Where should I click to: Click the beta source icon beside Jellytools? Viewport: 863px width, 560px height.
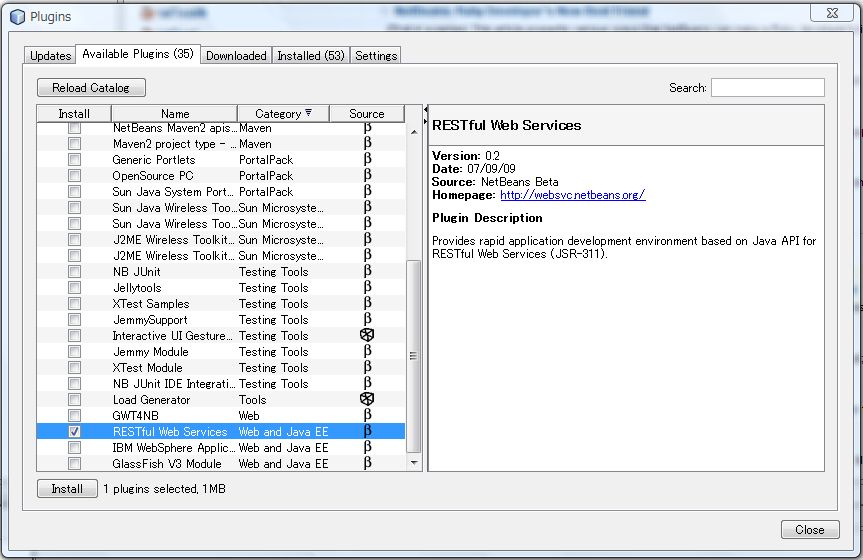[367, 287]
